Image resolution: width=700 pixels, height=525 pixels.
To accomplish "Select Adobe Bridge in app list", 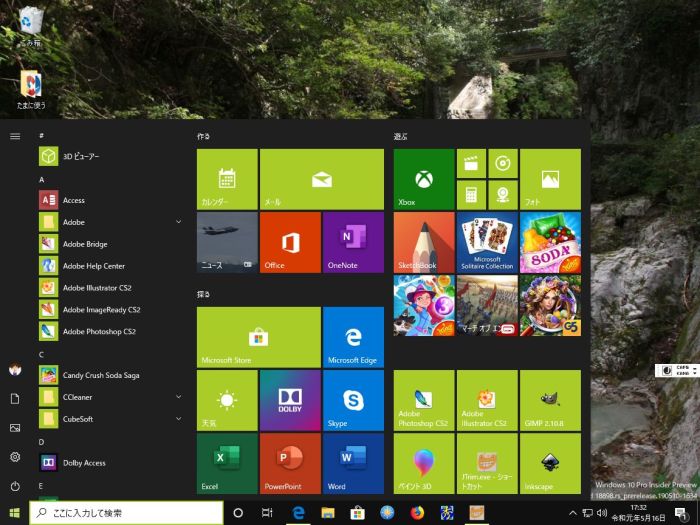I will [x=85, y=244].
